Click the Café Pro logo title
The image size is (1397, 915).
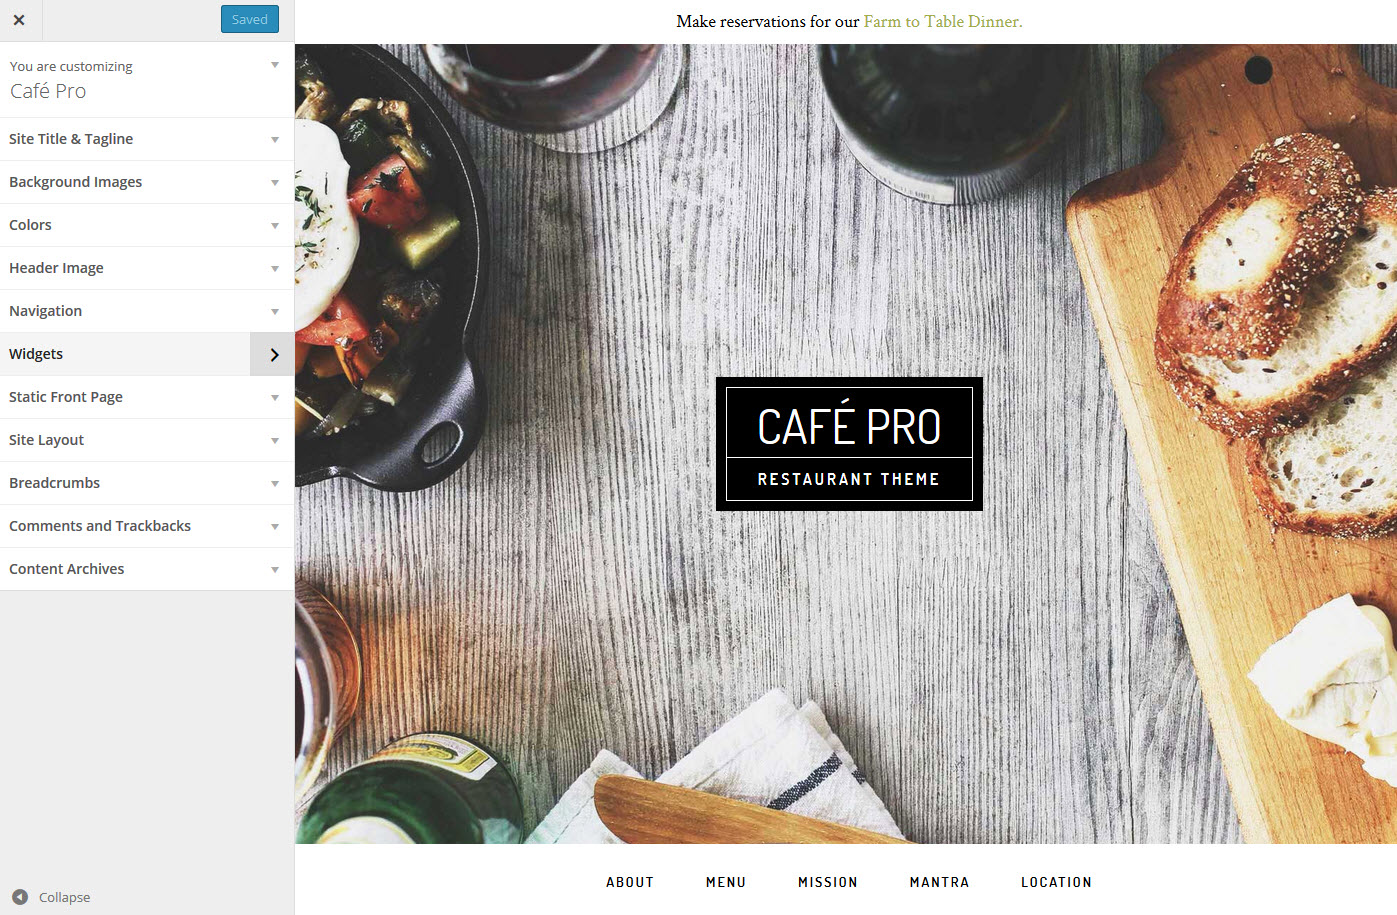(849, 427)
